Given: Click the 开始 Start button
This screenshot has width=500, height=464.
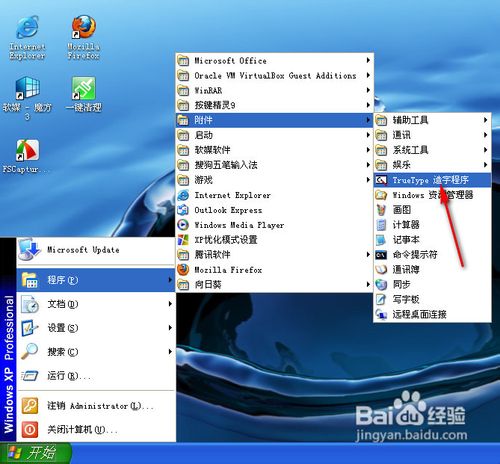Looking at the screenshot, I should click(x=35, y=453).
